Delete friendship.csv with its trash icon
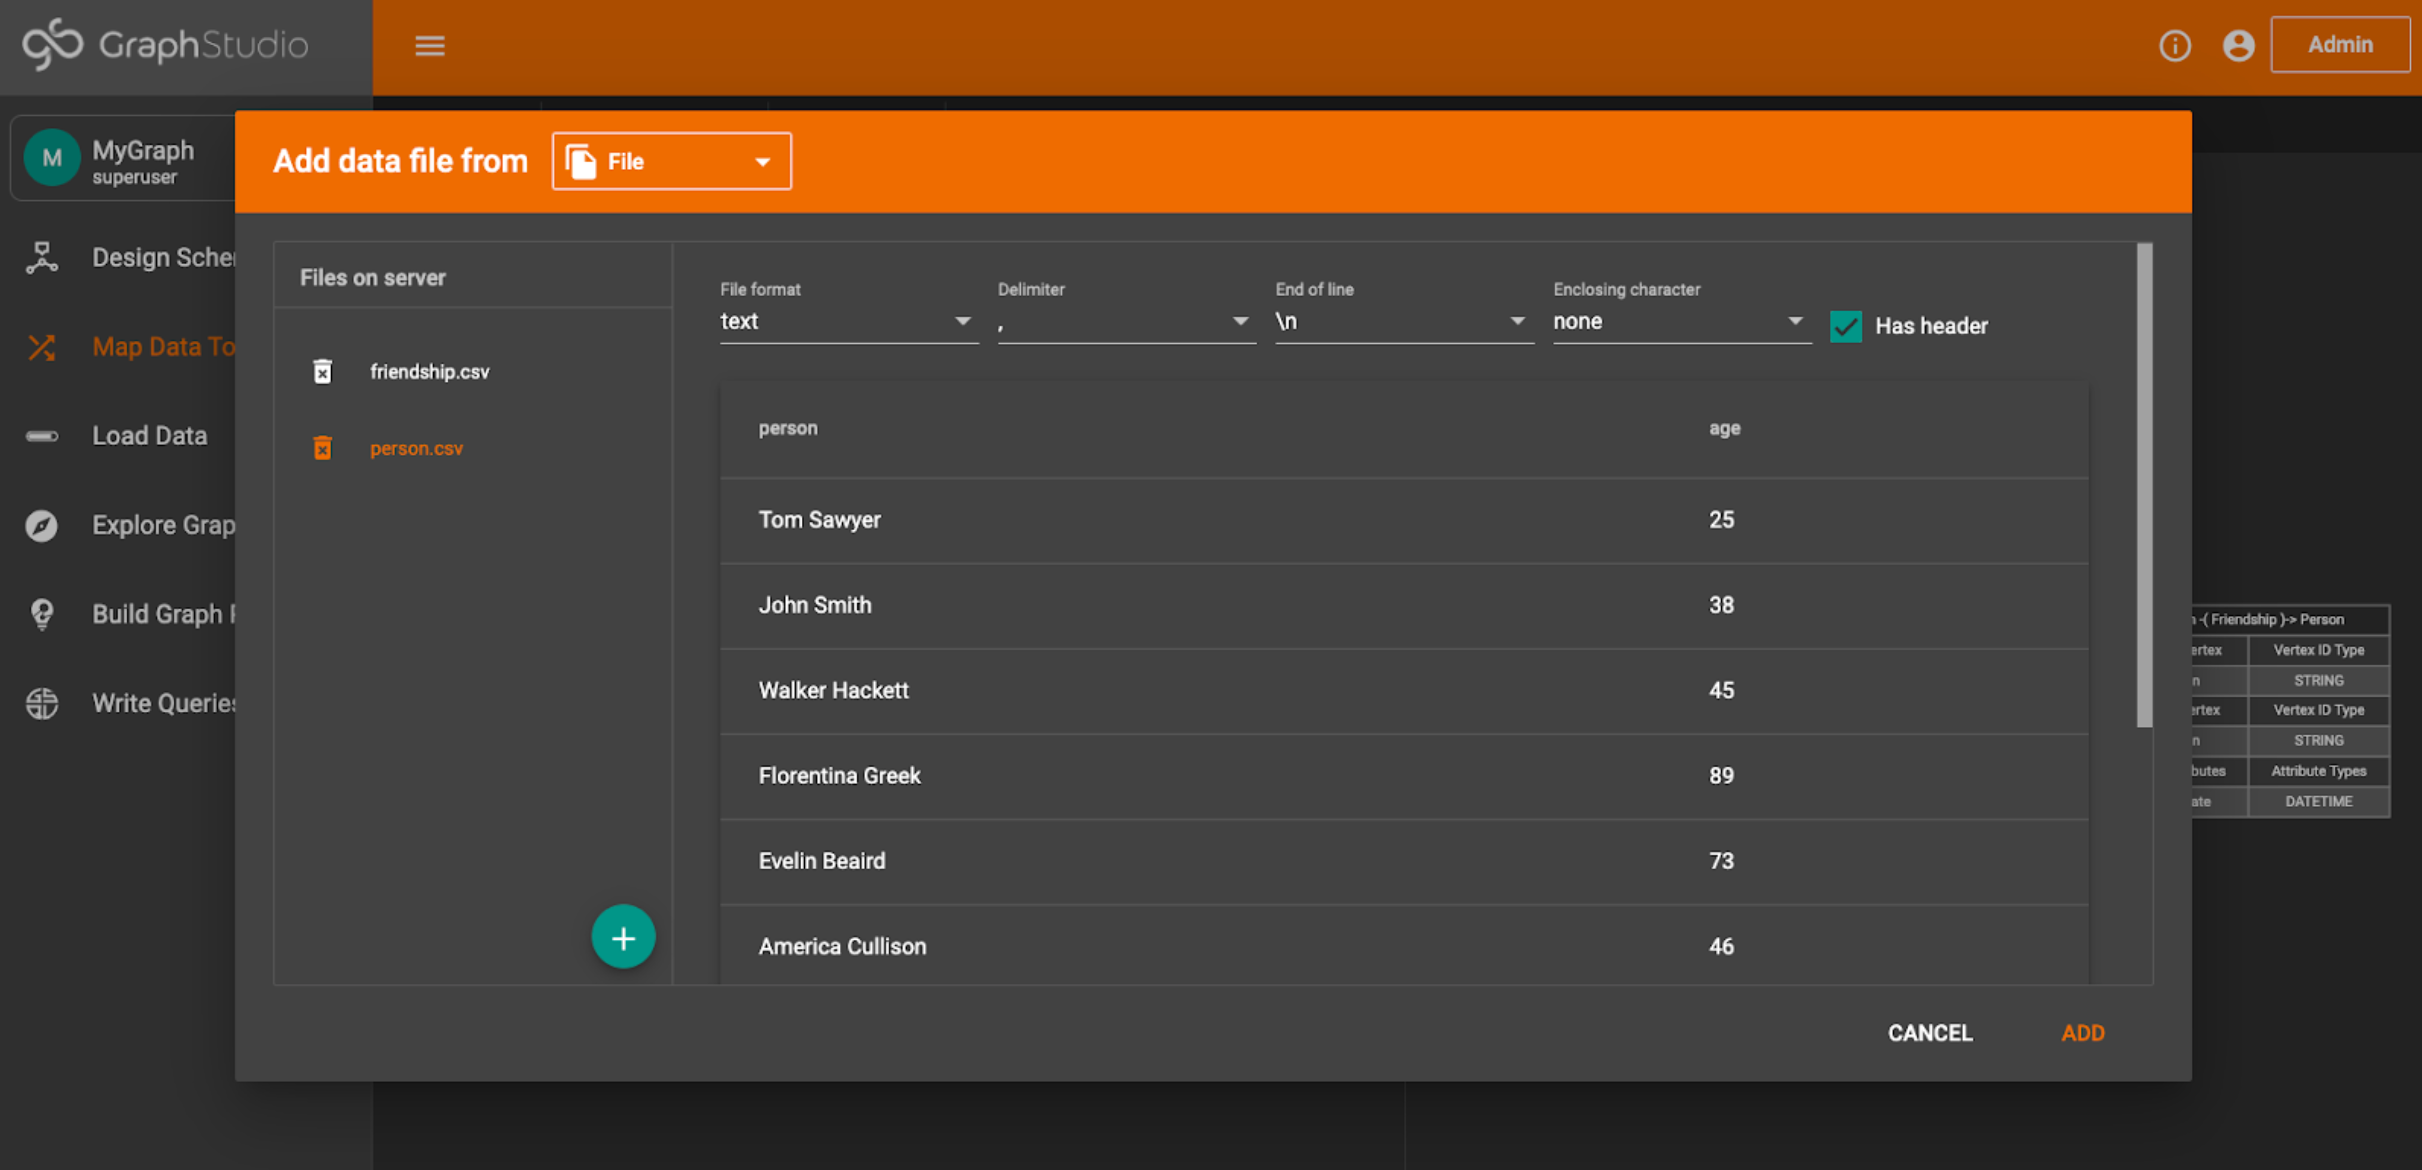Image resolution: width=2422 pixels, height=1170 pixels. (x=322, y=372)
